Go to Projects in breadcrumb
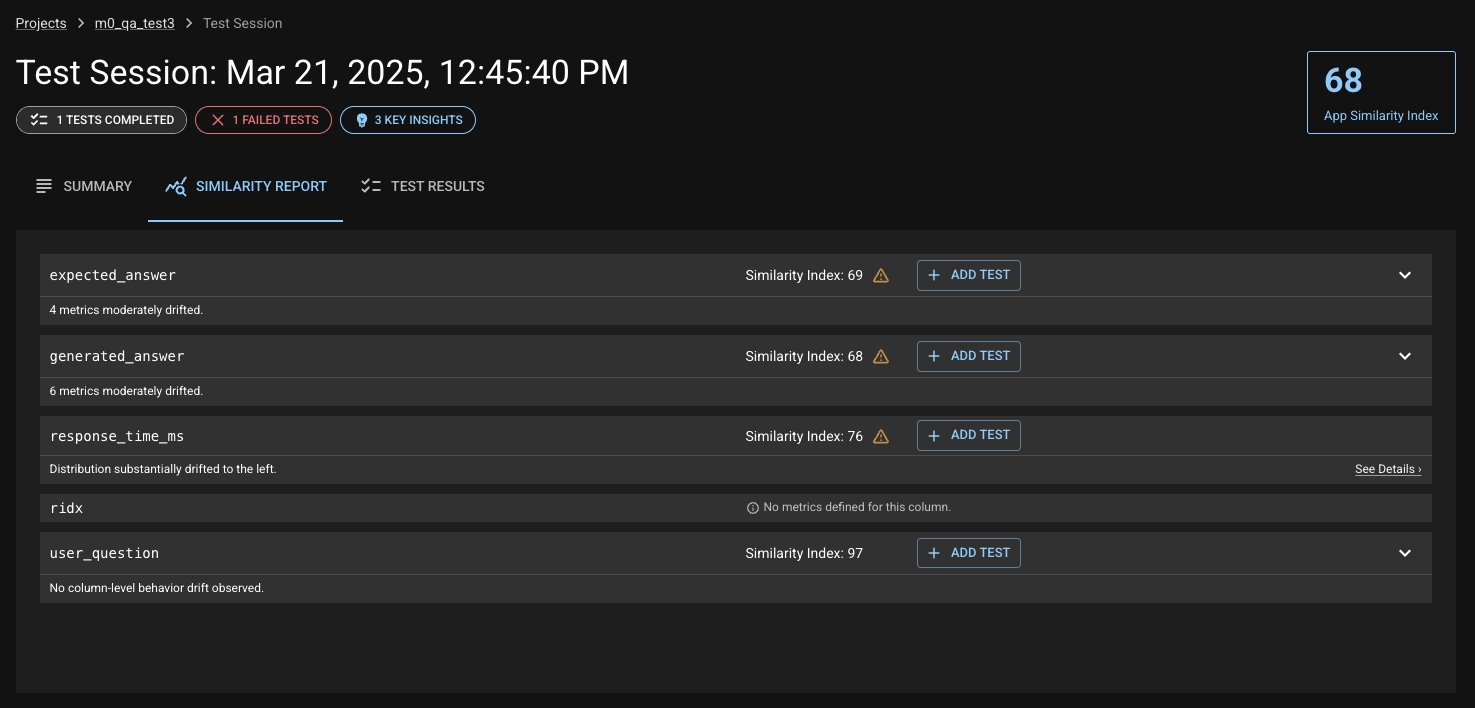The image size is (1475, 708). [41, 23]
